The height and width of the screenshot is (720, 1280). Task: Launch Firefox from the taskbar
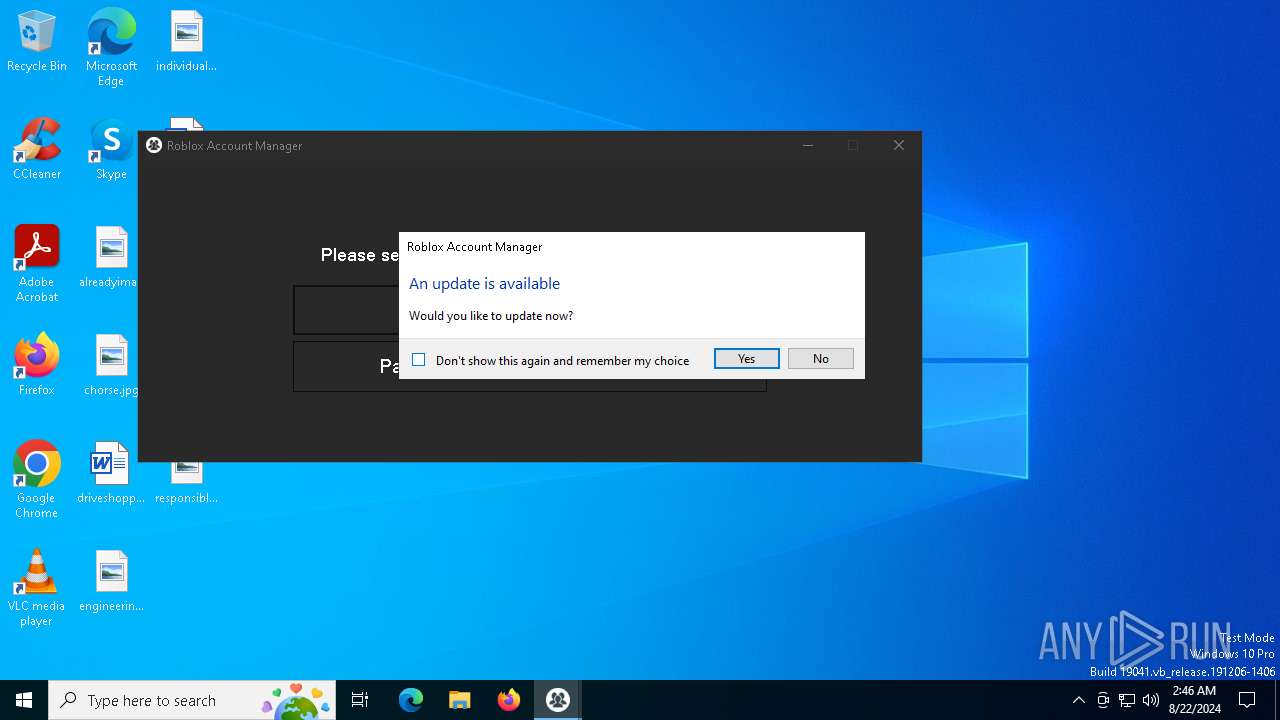[x=509, y=700]
